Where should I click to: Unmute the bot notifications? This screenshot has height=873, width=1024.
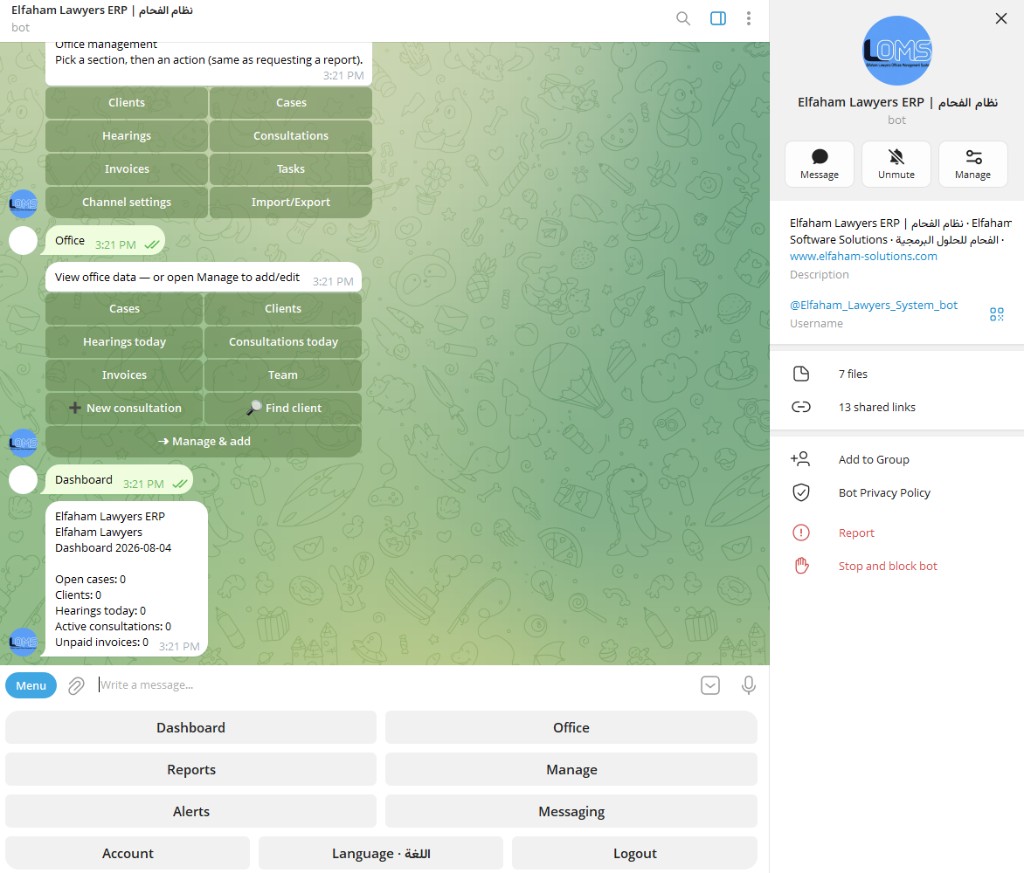point(896,164)
